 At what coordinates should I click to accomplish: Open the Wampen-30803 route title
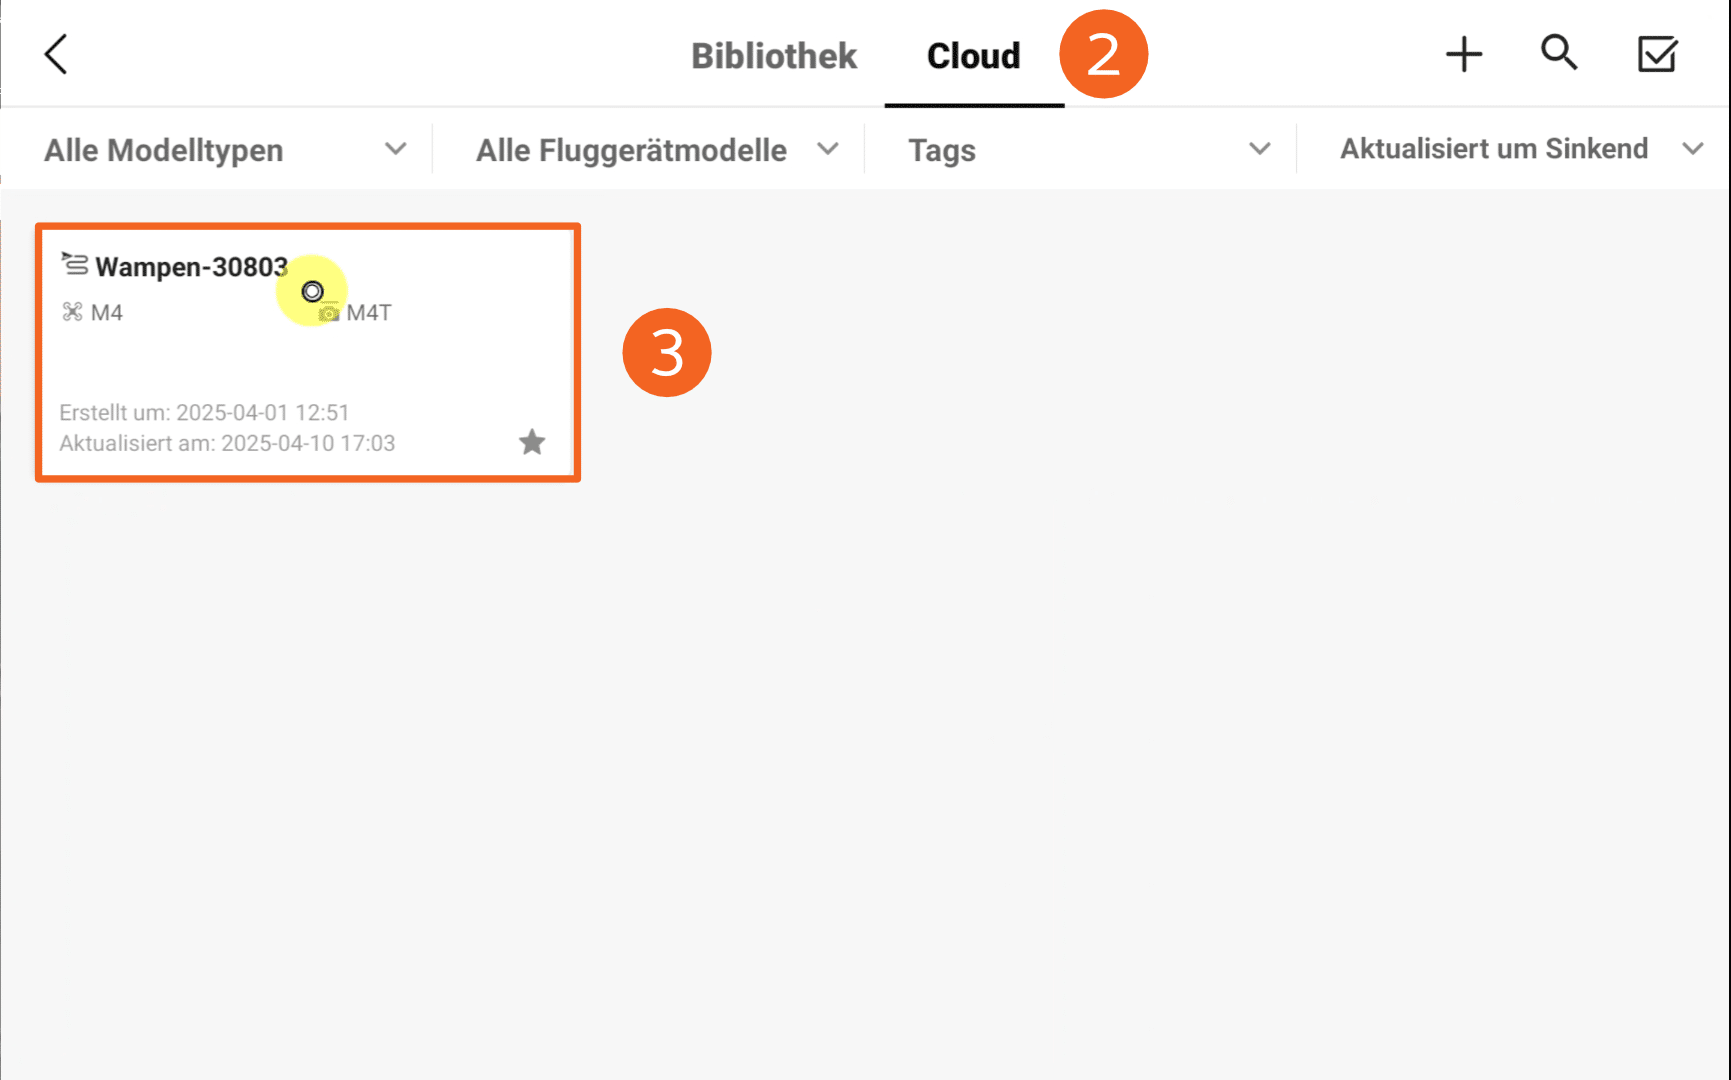191,267
